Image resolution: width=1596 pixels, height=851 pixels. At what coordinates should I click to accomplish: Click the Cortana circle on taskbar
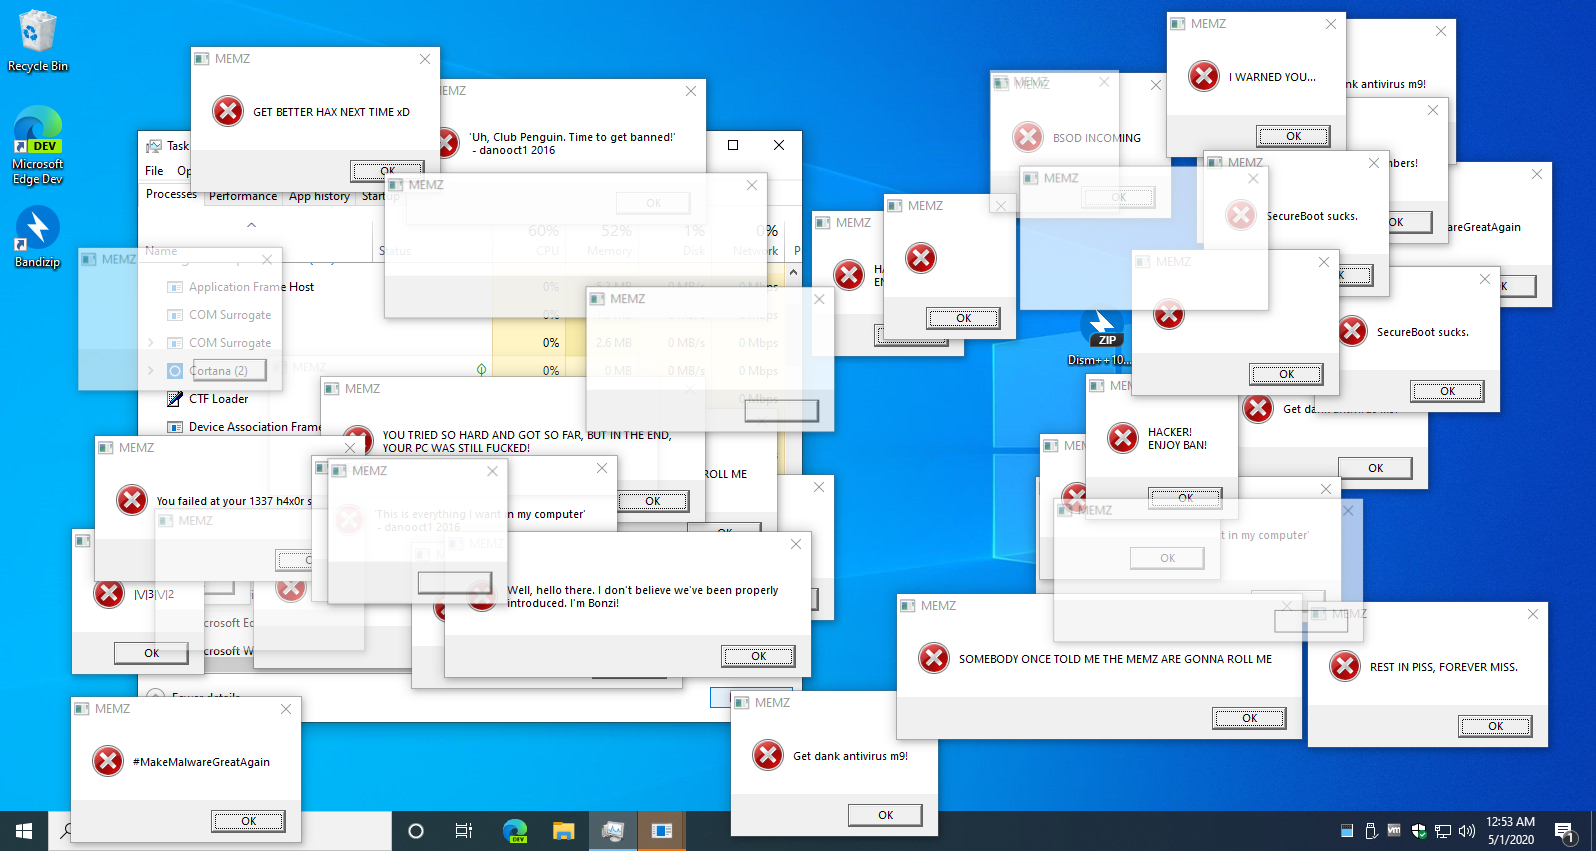416,831
